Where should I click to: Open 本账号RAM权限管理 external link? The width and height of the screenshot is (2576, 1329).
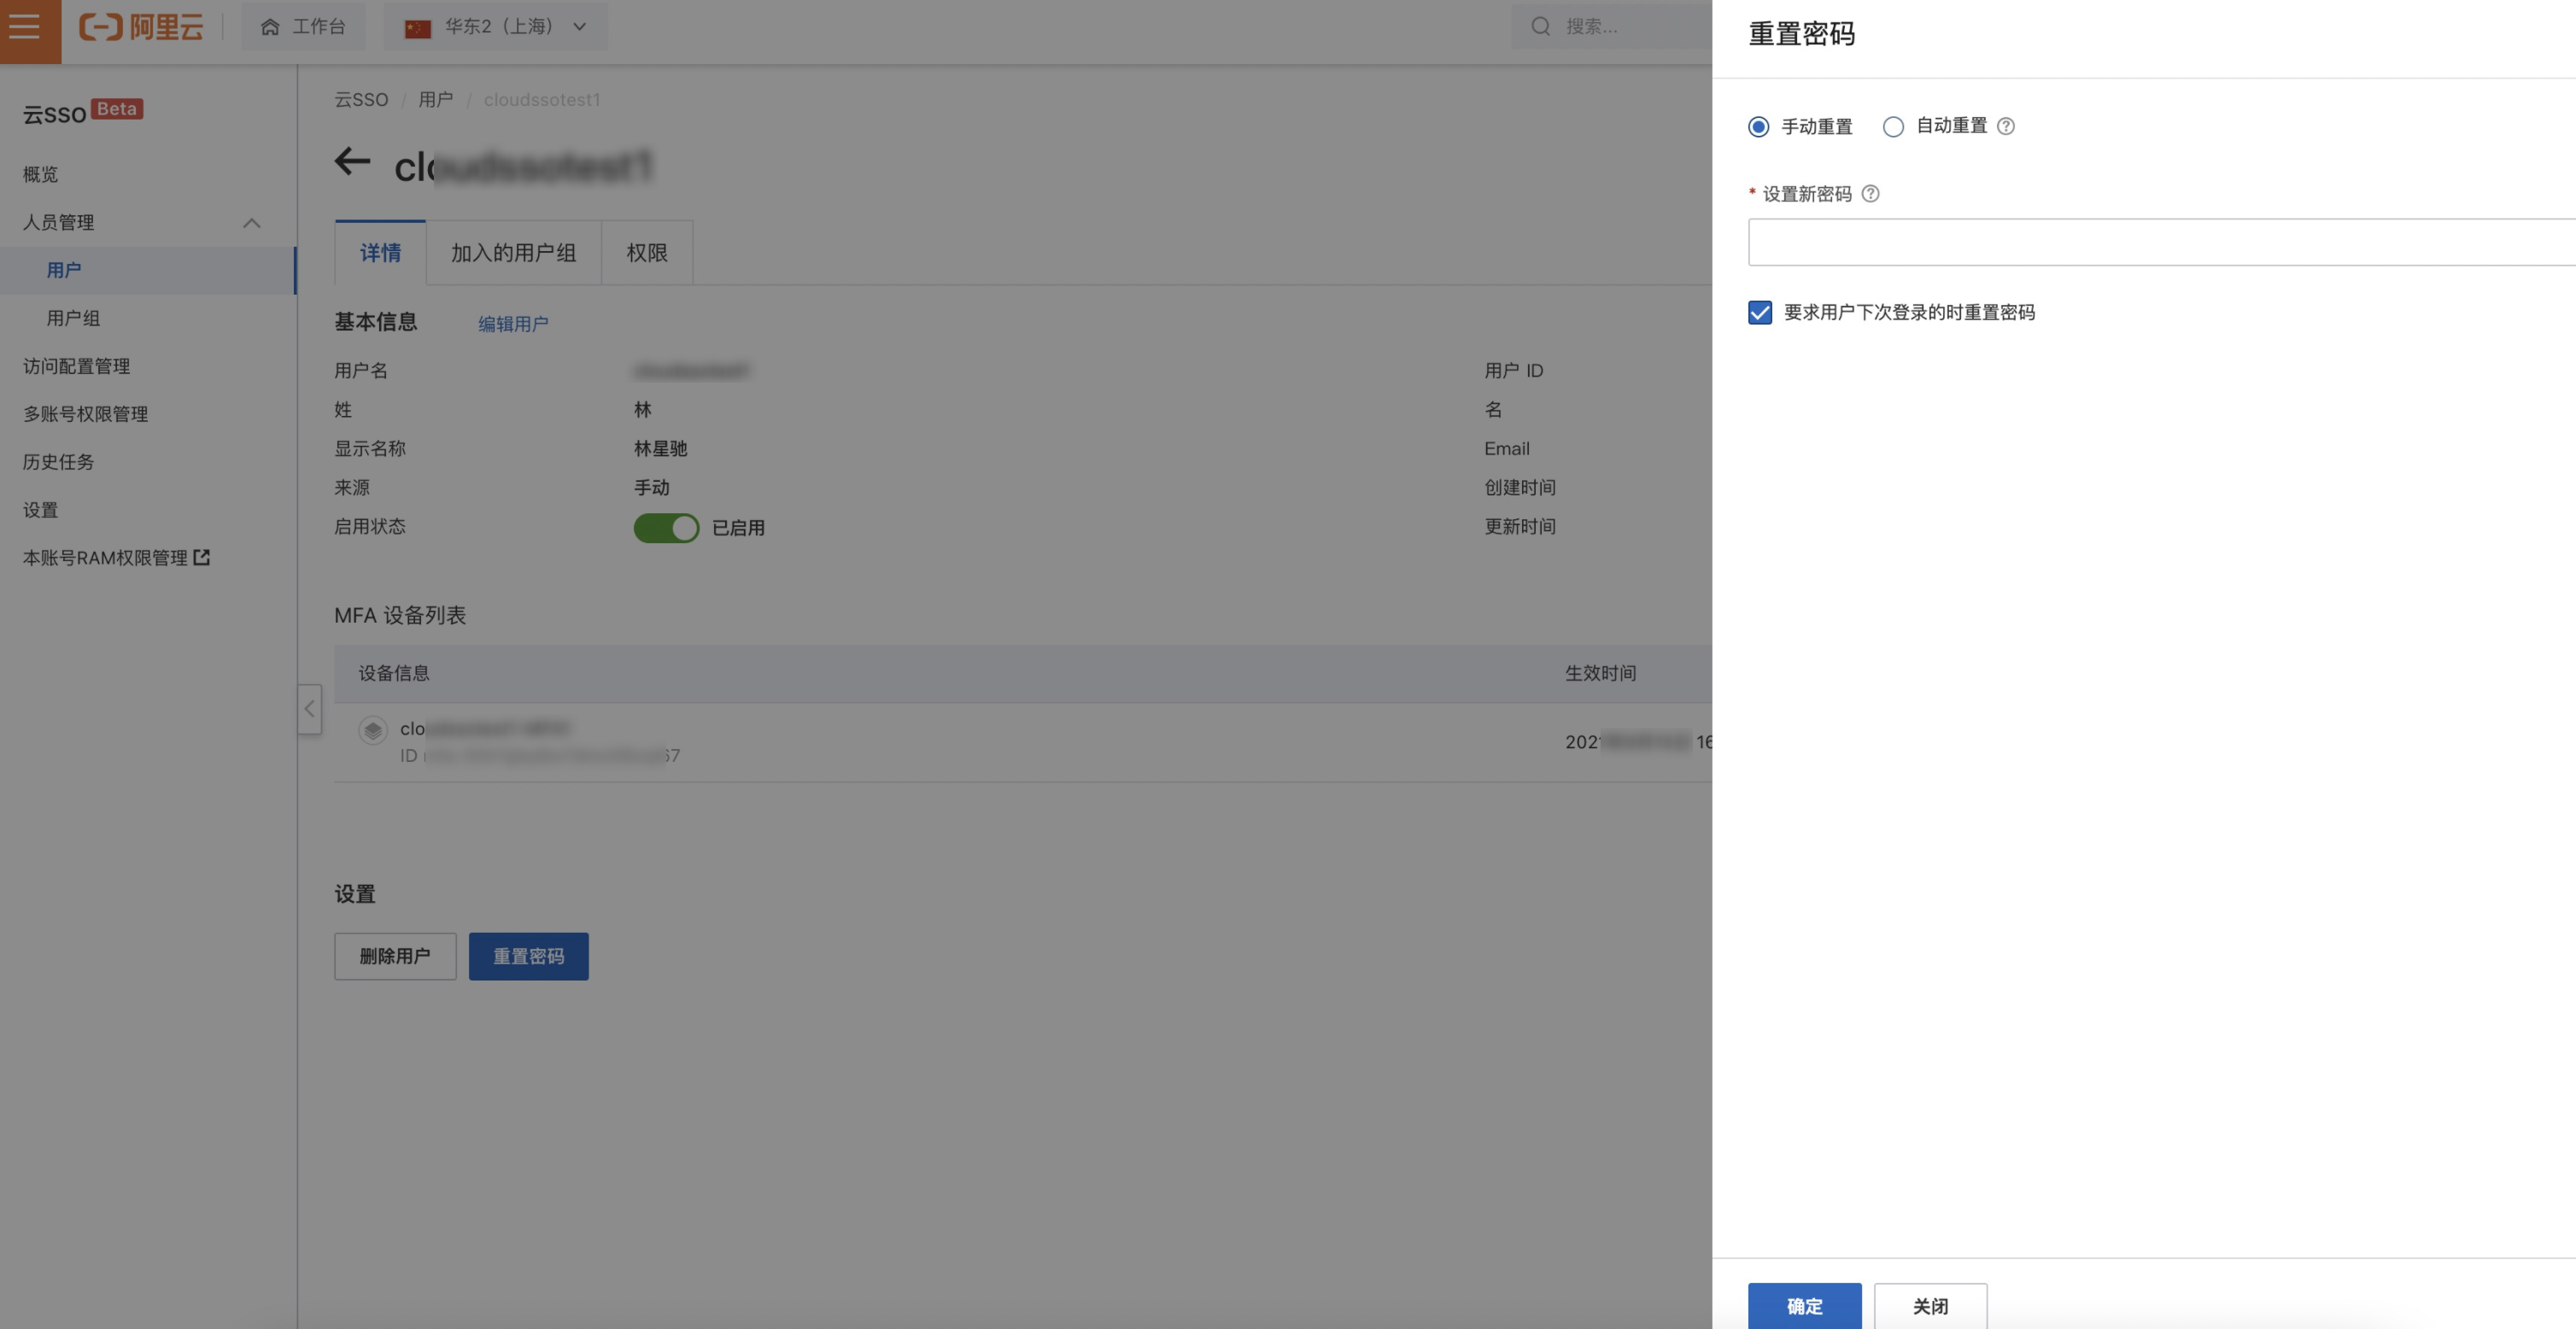[116, 558]
